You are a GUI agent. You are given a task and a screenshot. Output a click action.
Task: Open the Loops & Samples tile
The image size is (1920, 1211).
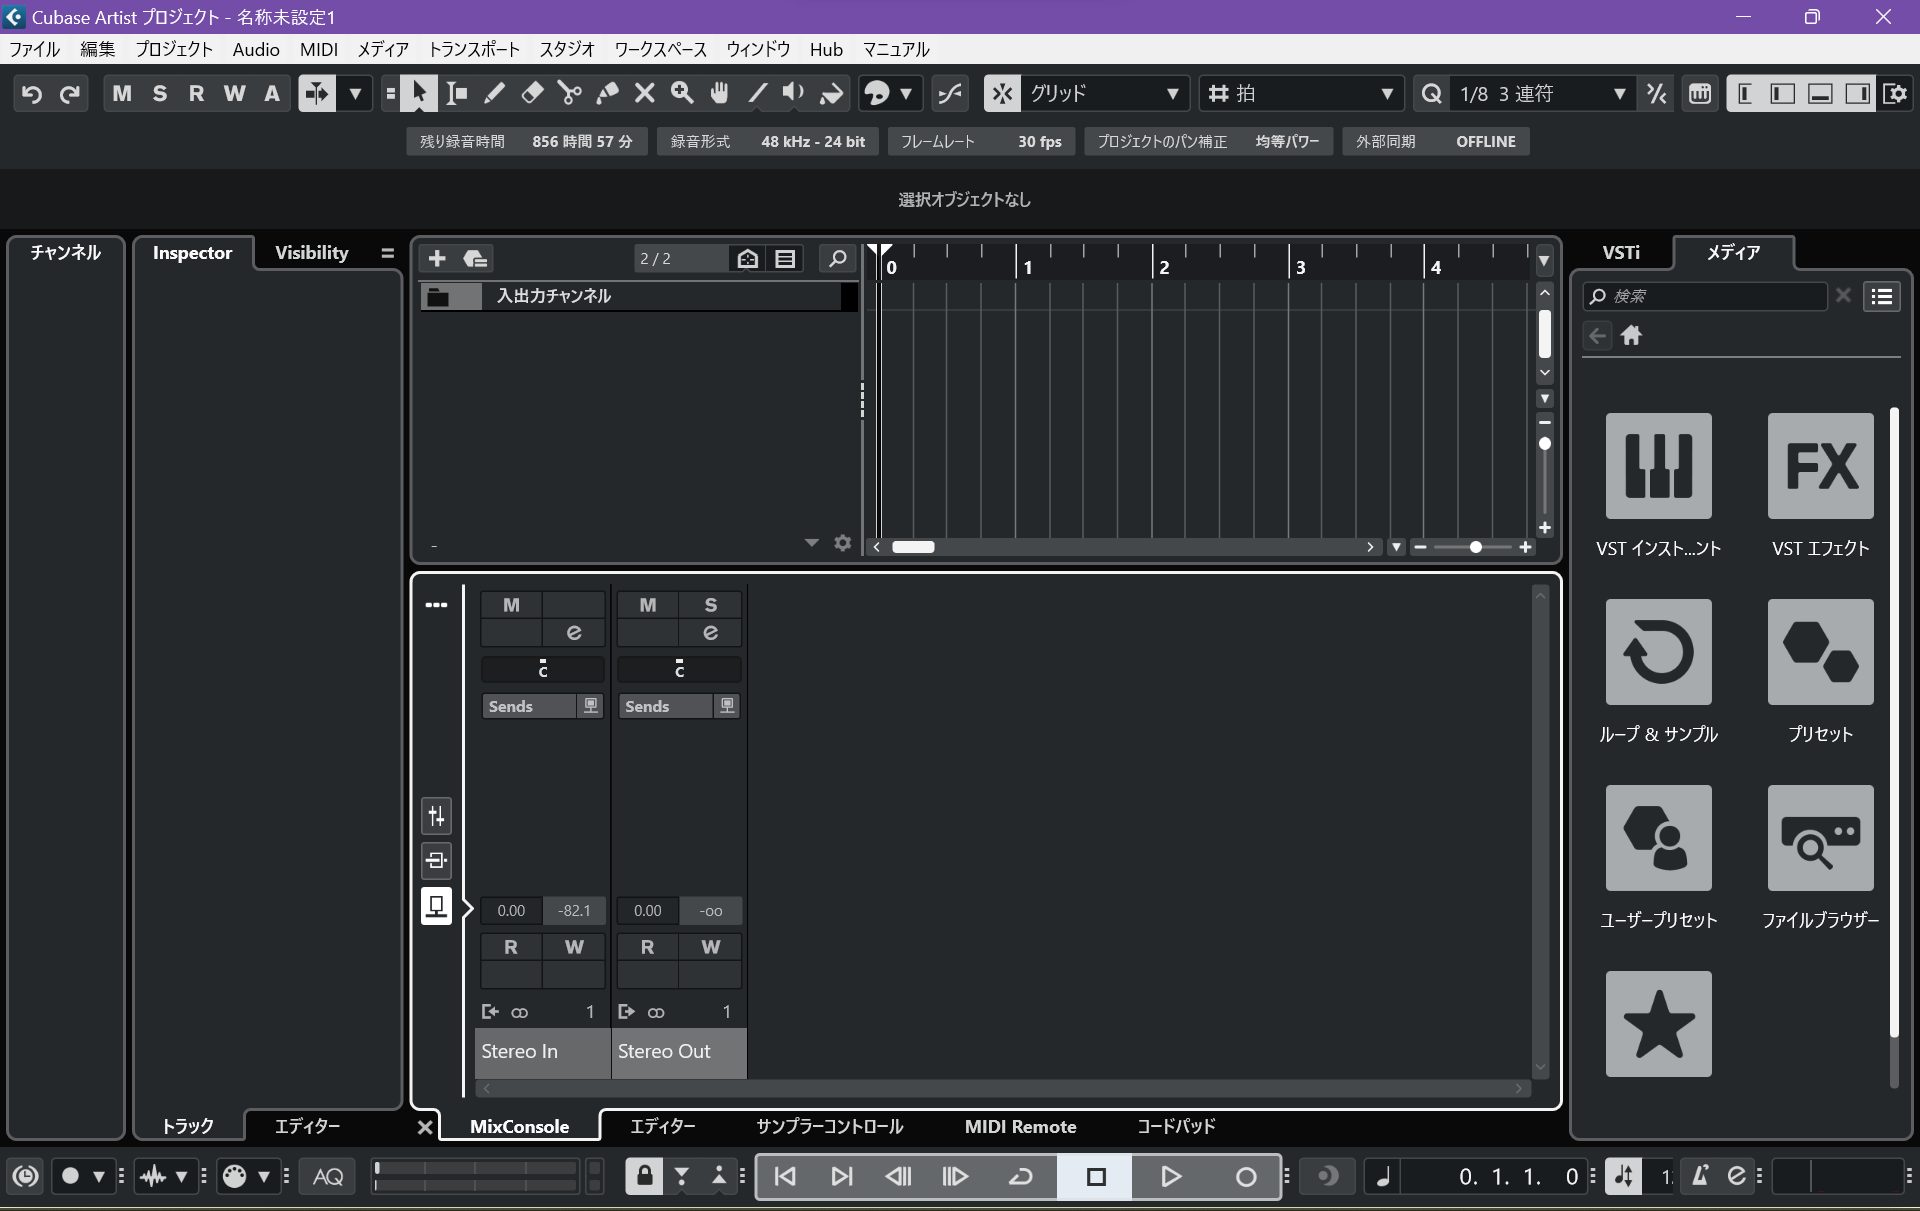point(1658,652)
